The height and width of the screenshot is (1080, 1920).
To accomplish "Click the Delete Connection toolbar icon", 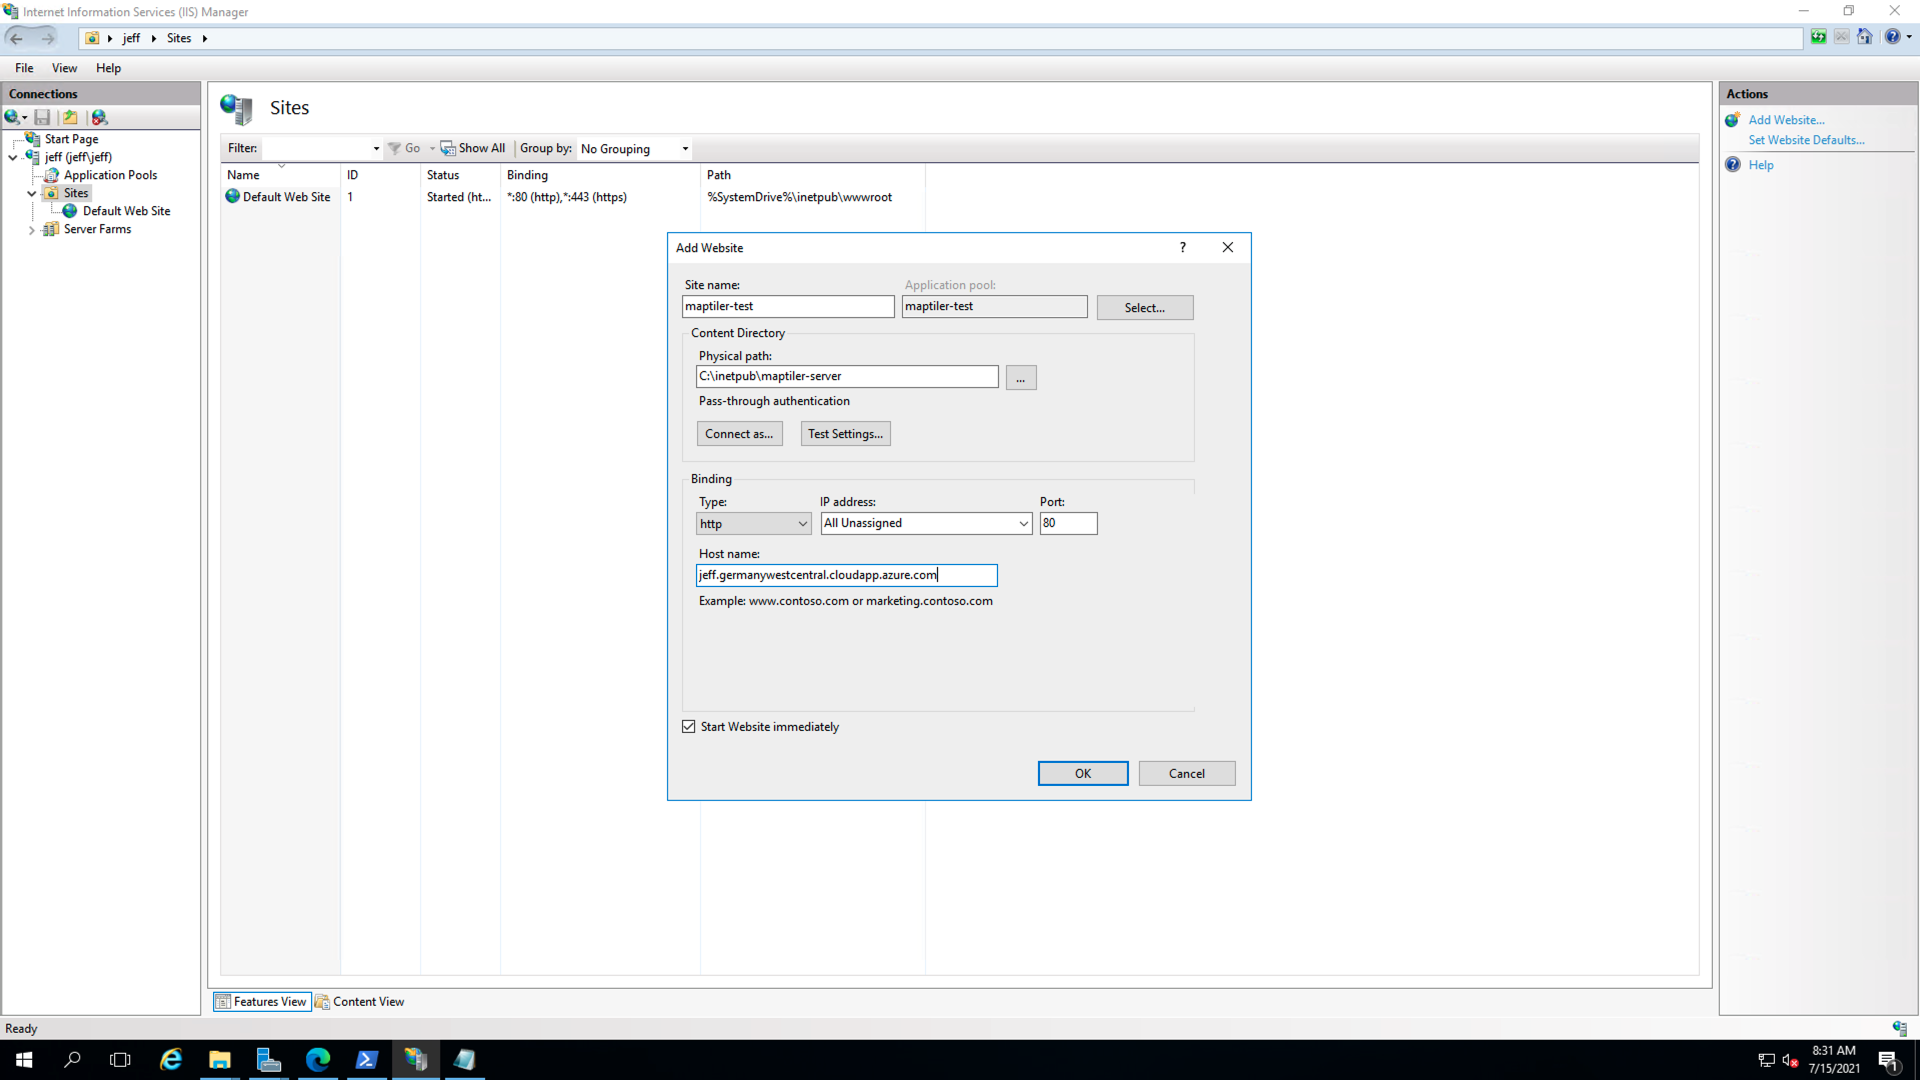I will (99, 118).
